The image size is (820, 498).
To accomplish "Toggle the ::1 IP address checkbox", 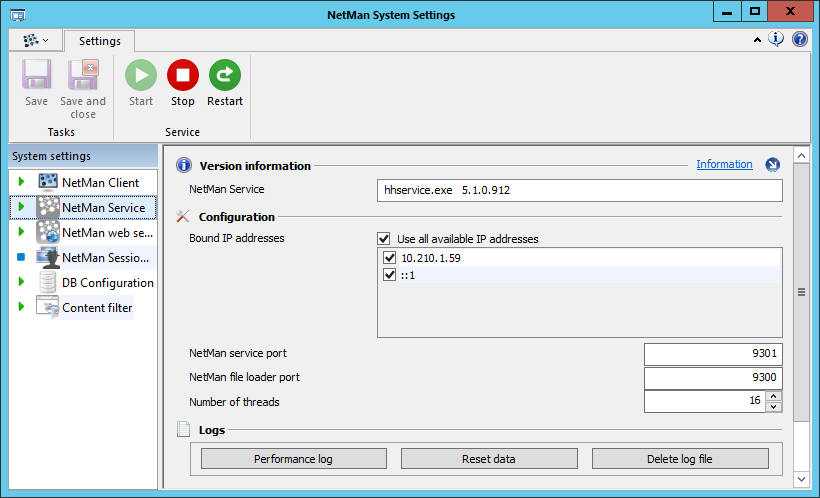I will [x=390, y=275].
